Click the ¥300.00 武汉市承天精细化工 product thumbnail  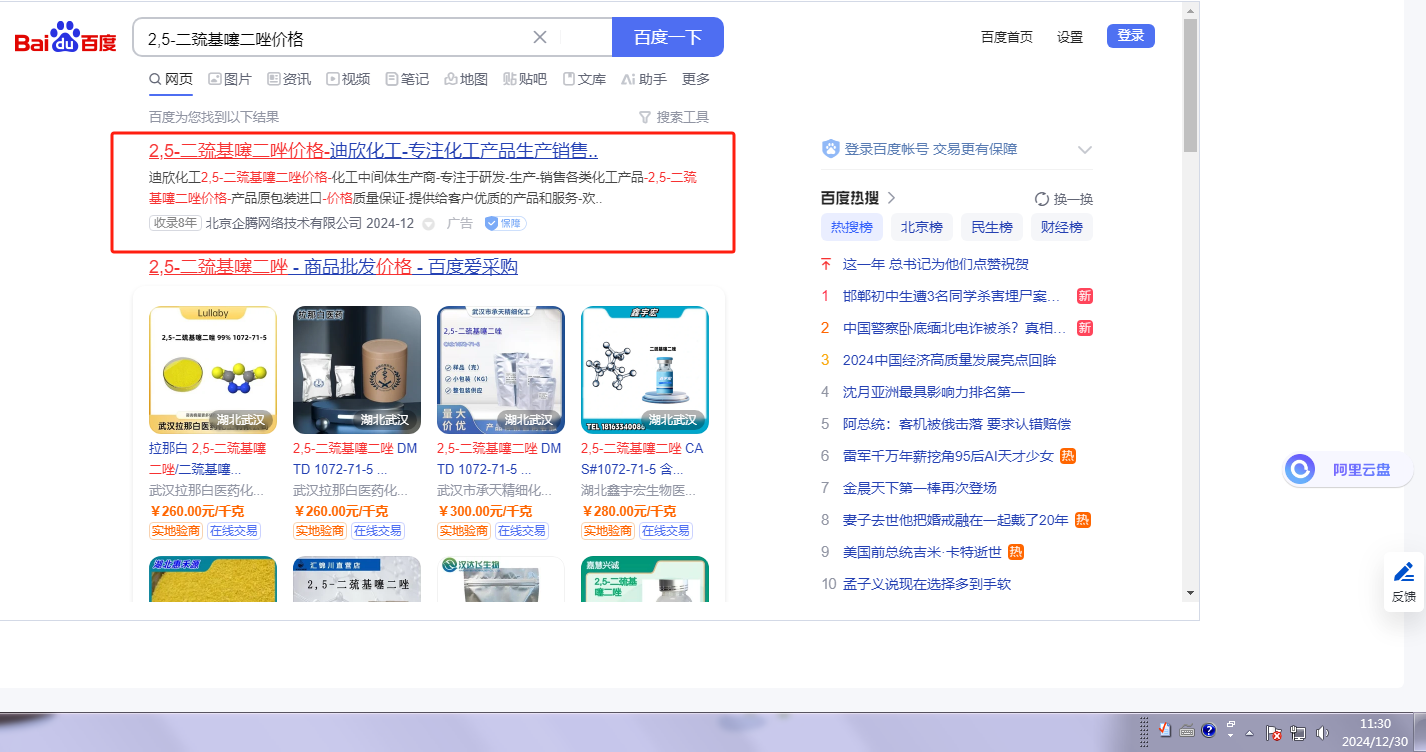(x=500, y=369)
